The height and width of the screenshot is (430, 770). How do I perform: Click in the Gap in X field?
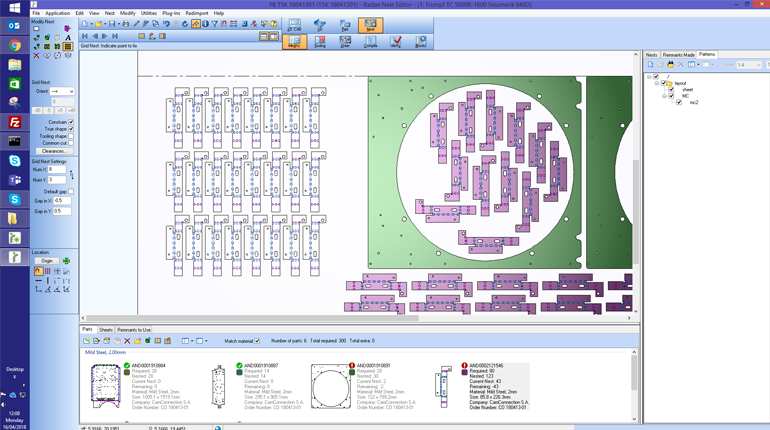coord(62,201)
